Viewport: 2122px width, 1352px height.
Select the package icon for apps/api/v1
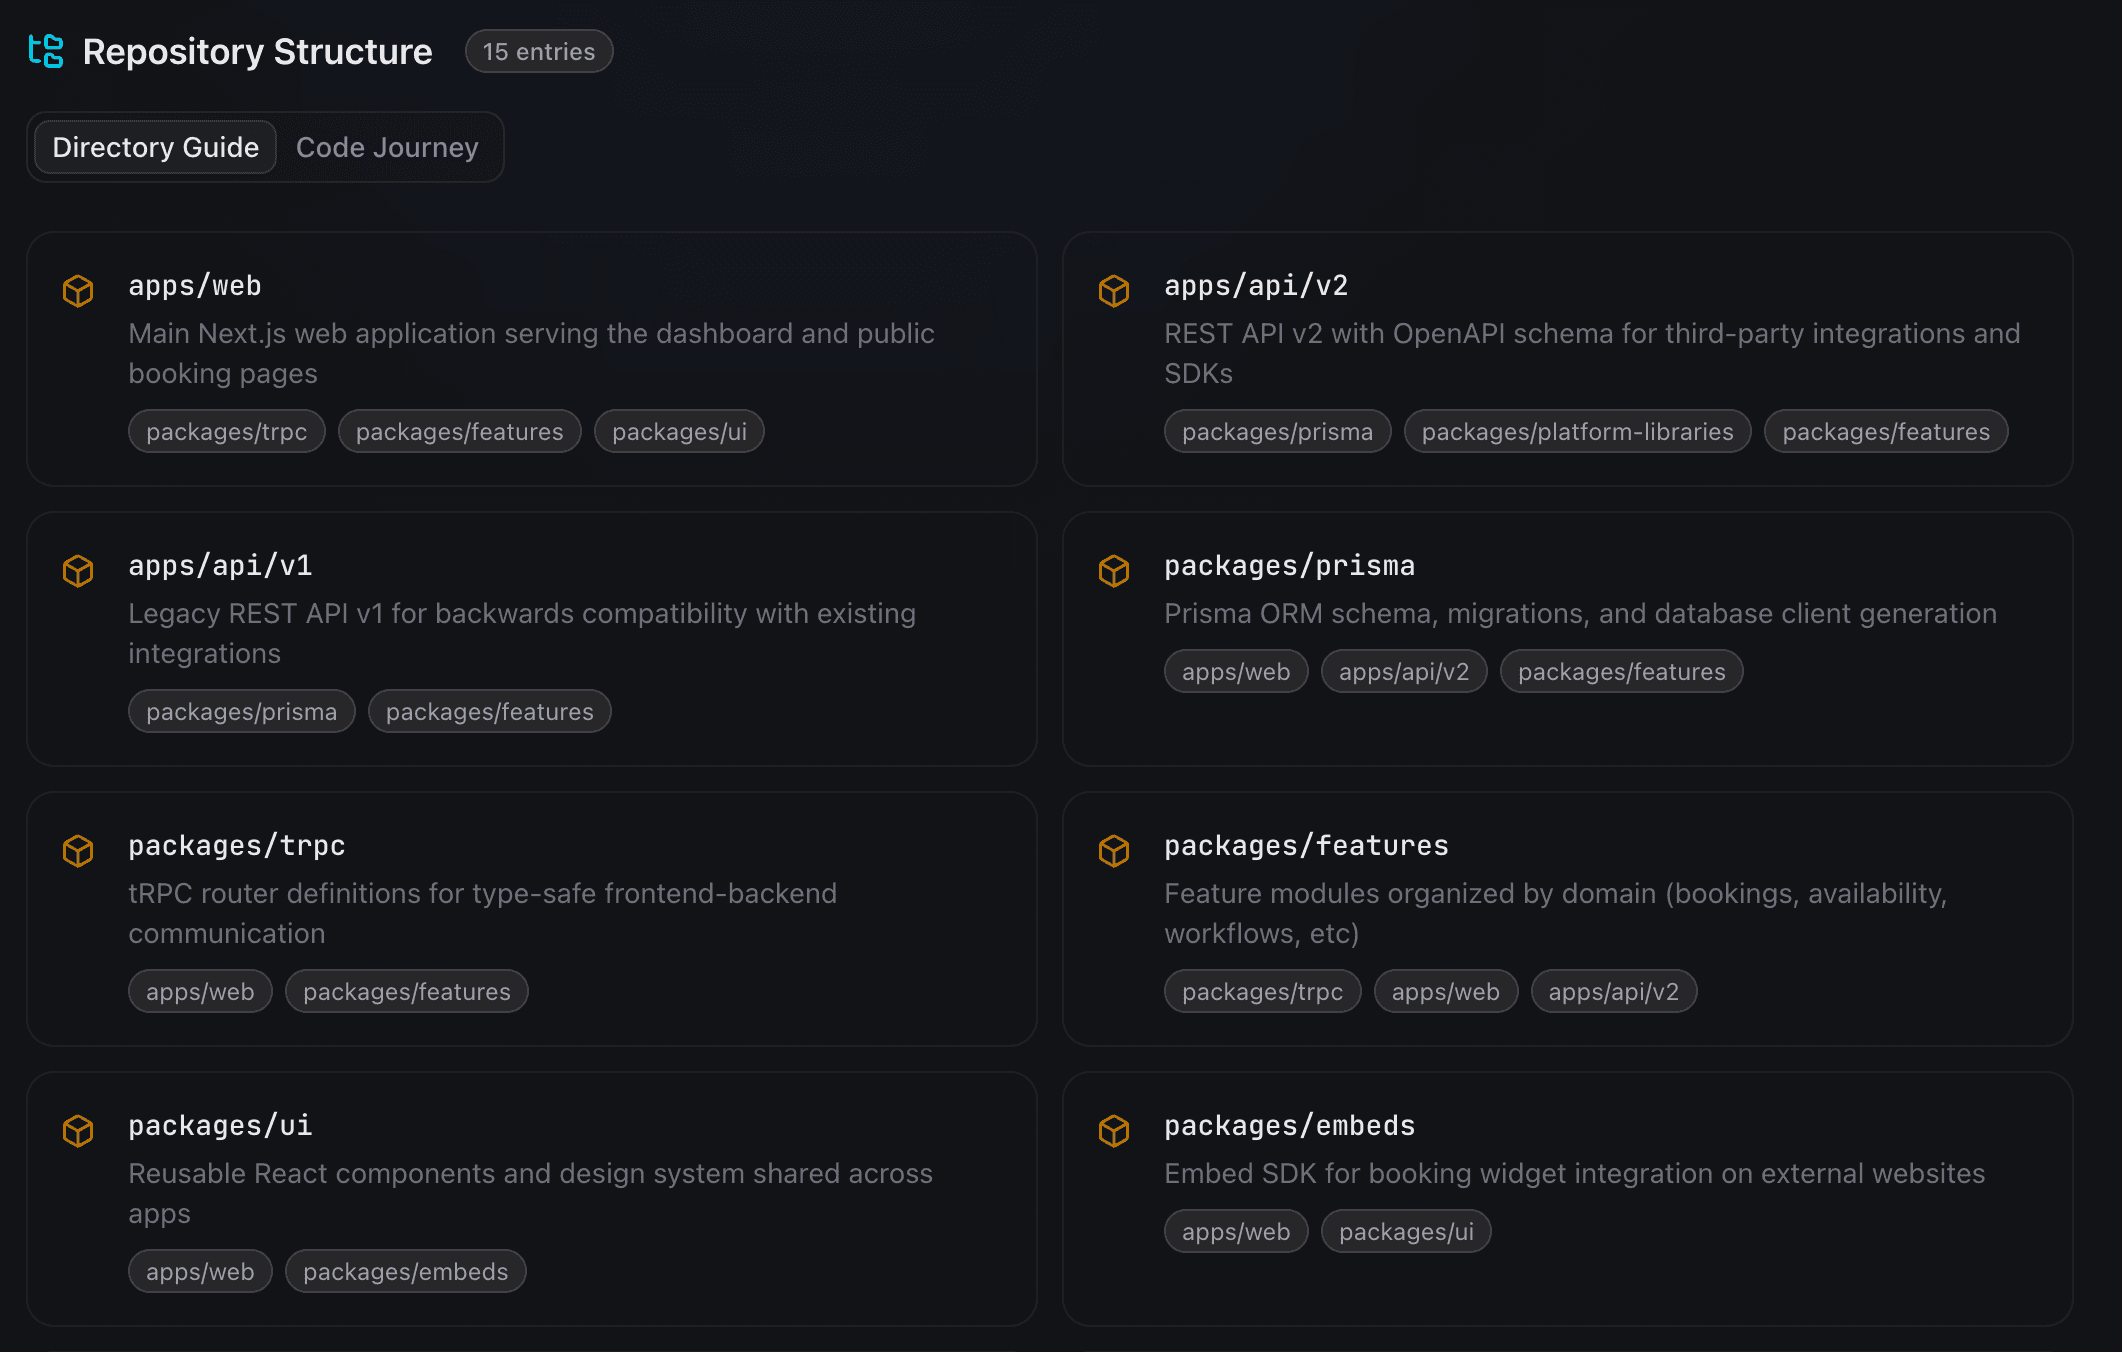point(78,571)
